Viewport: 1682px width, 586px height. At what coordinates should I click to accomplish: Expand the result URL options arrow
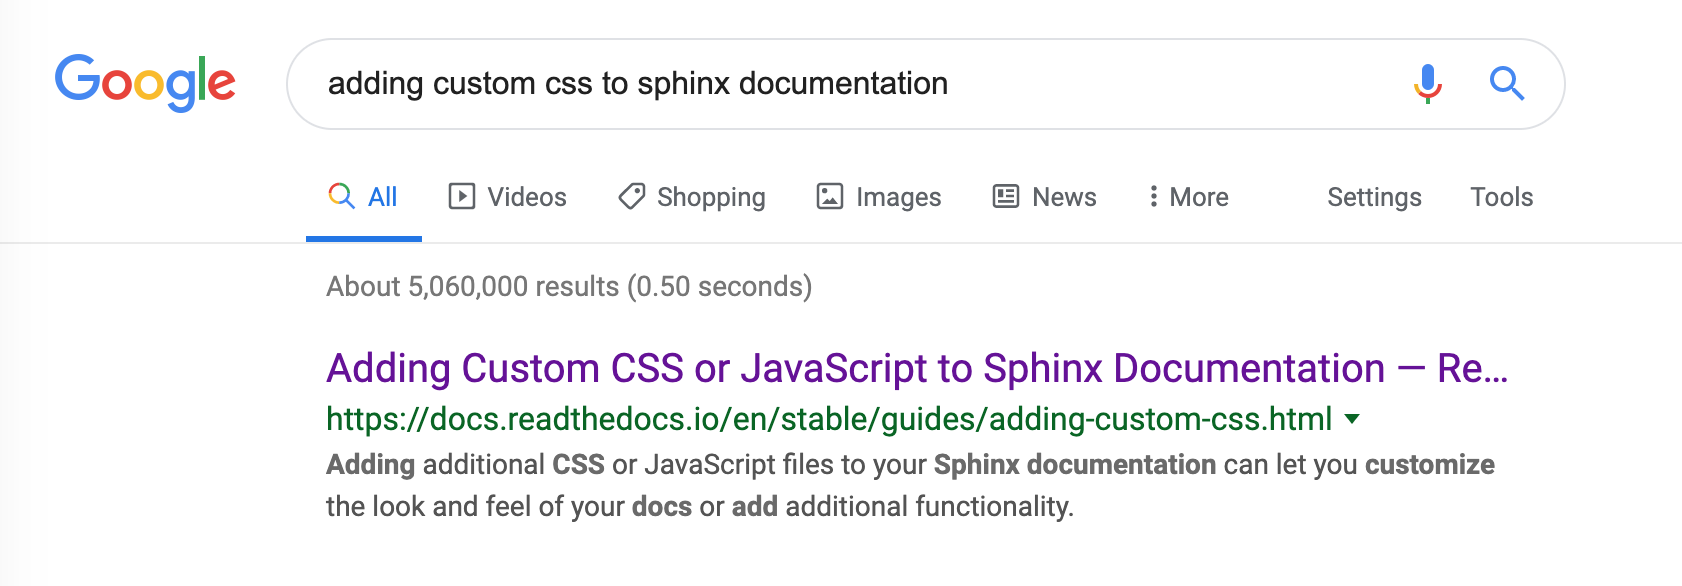point(1353,420)
